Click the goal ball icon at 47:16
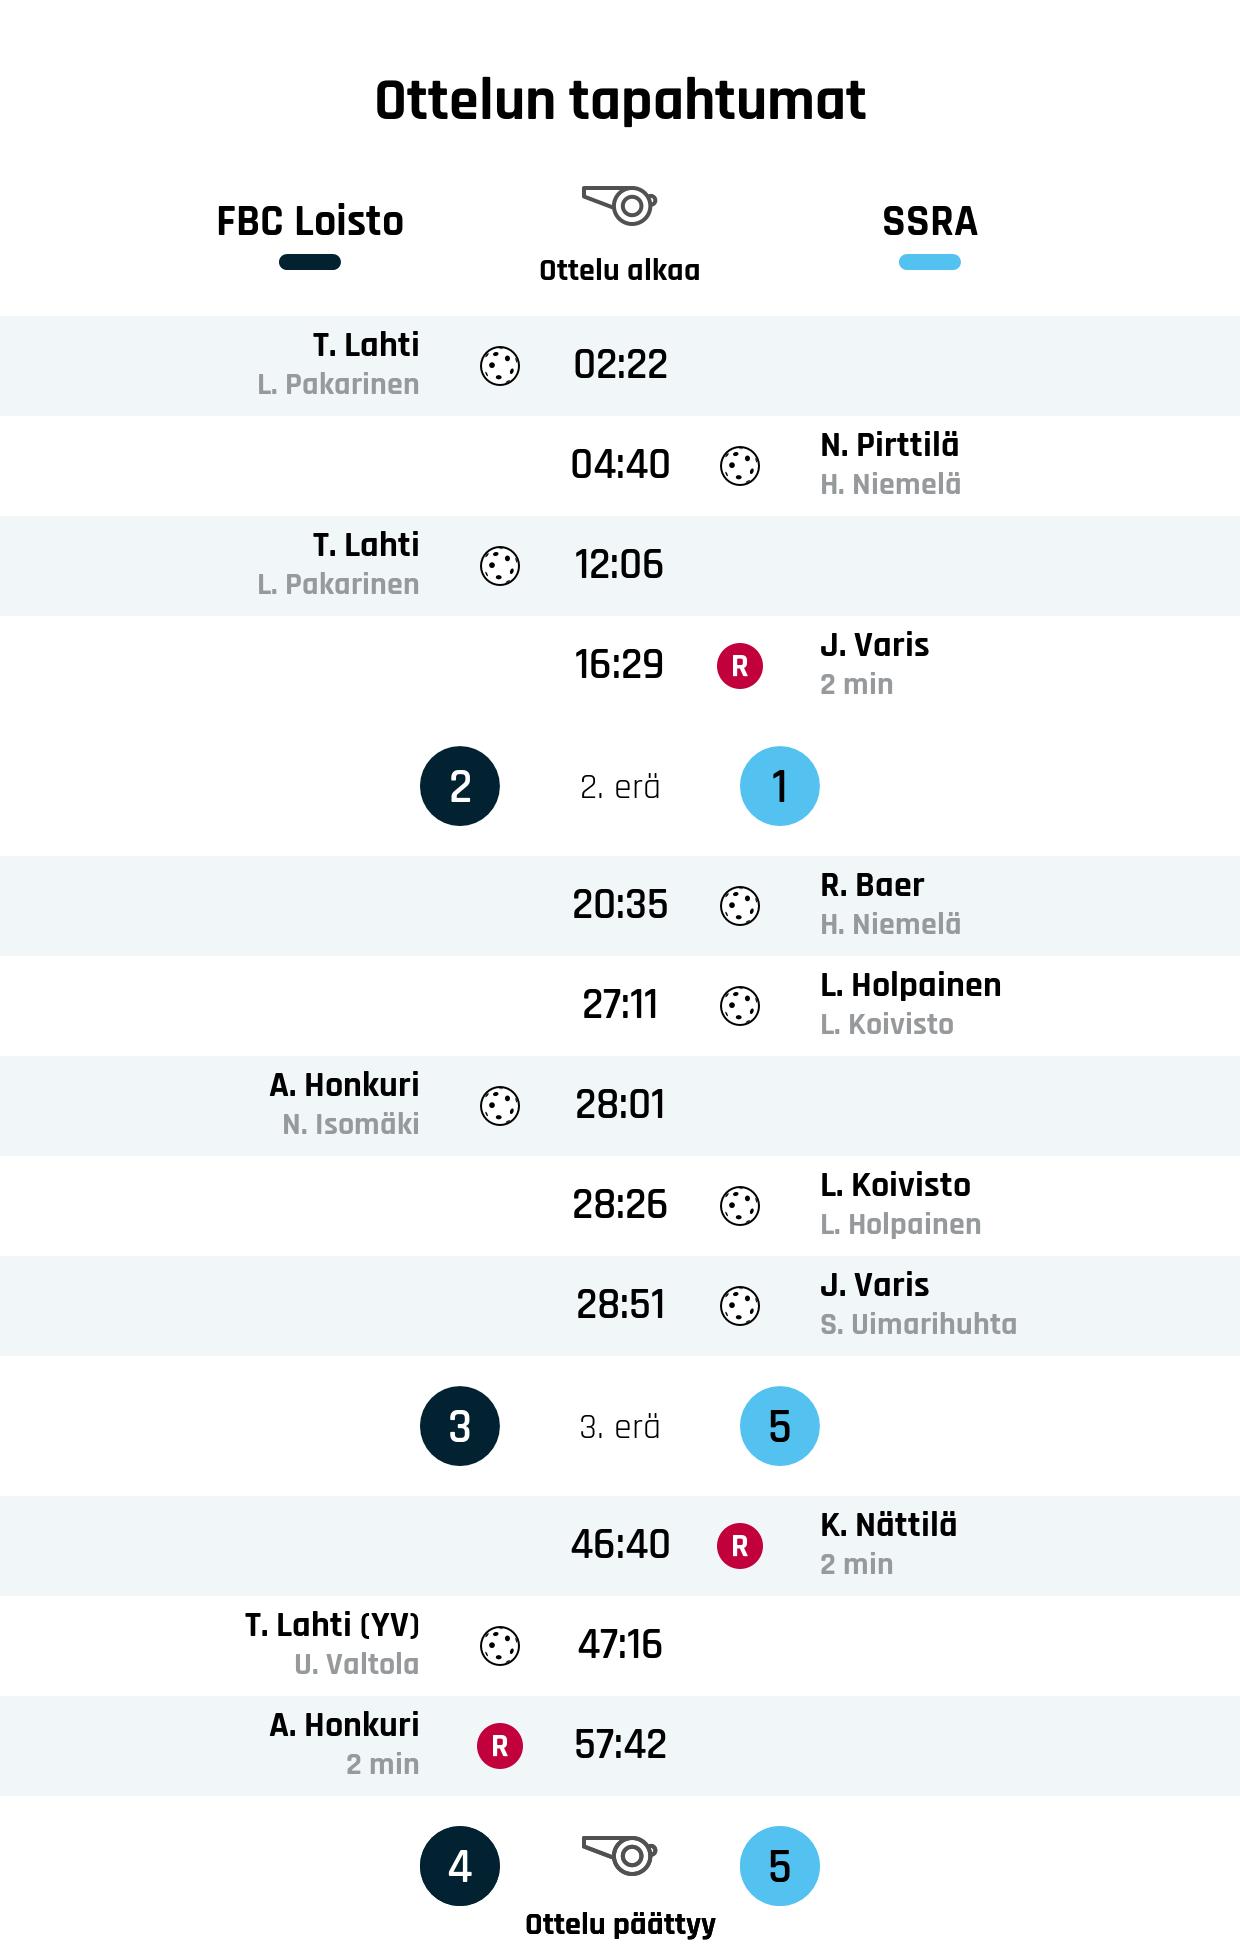Viewport: 1240px width, 1958px height. pos(500,1646)
